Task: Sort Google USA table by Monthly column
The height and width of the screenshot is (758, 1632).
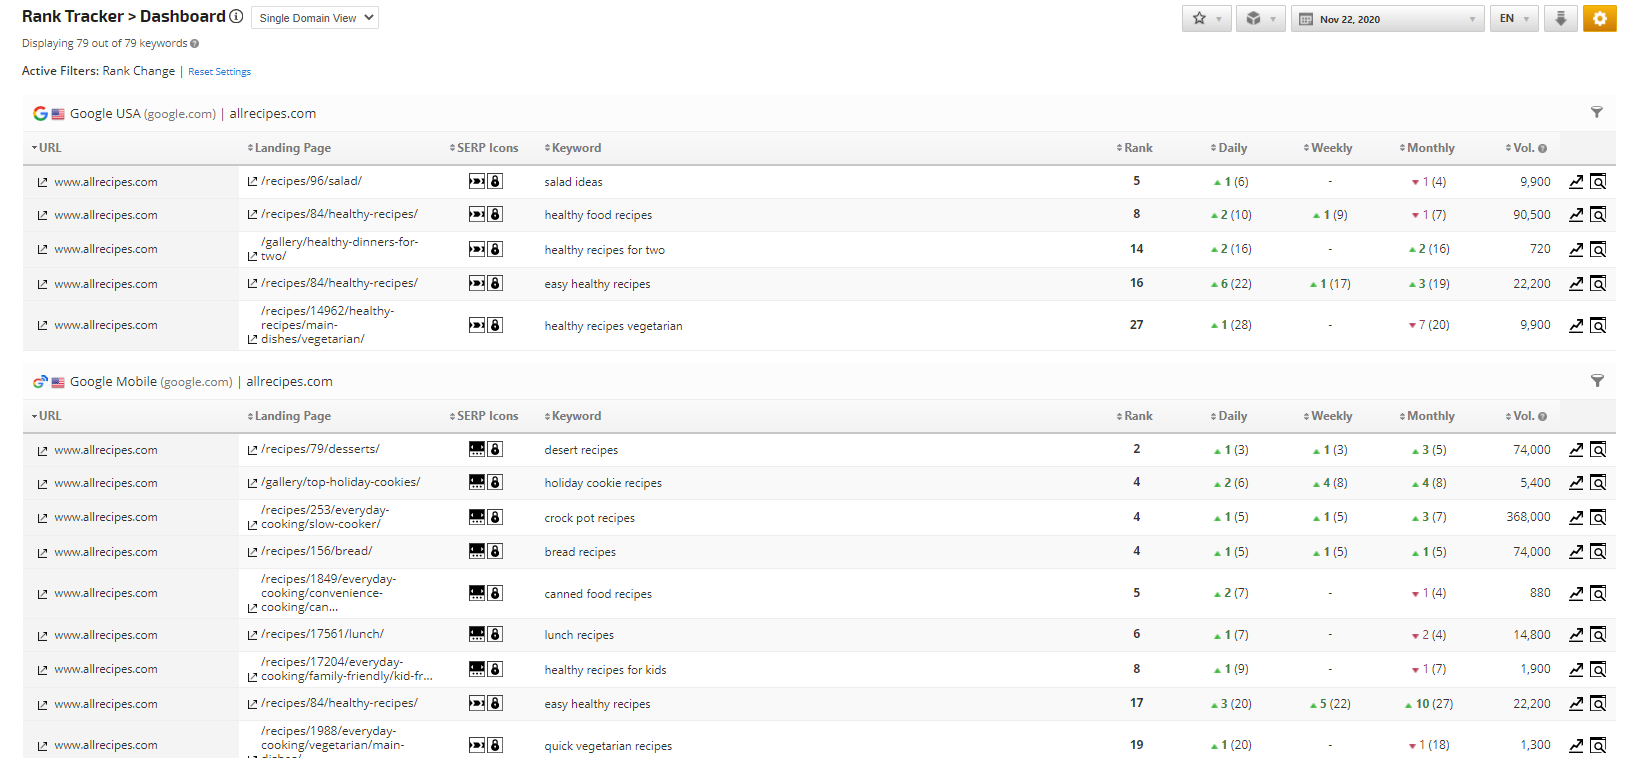Action: [x=1428, y=148]
